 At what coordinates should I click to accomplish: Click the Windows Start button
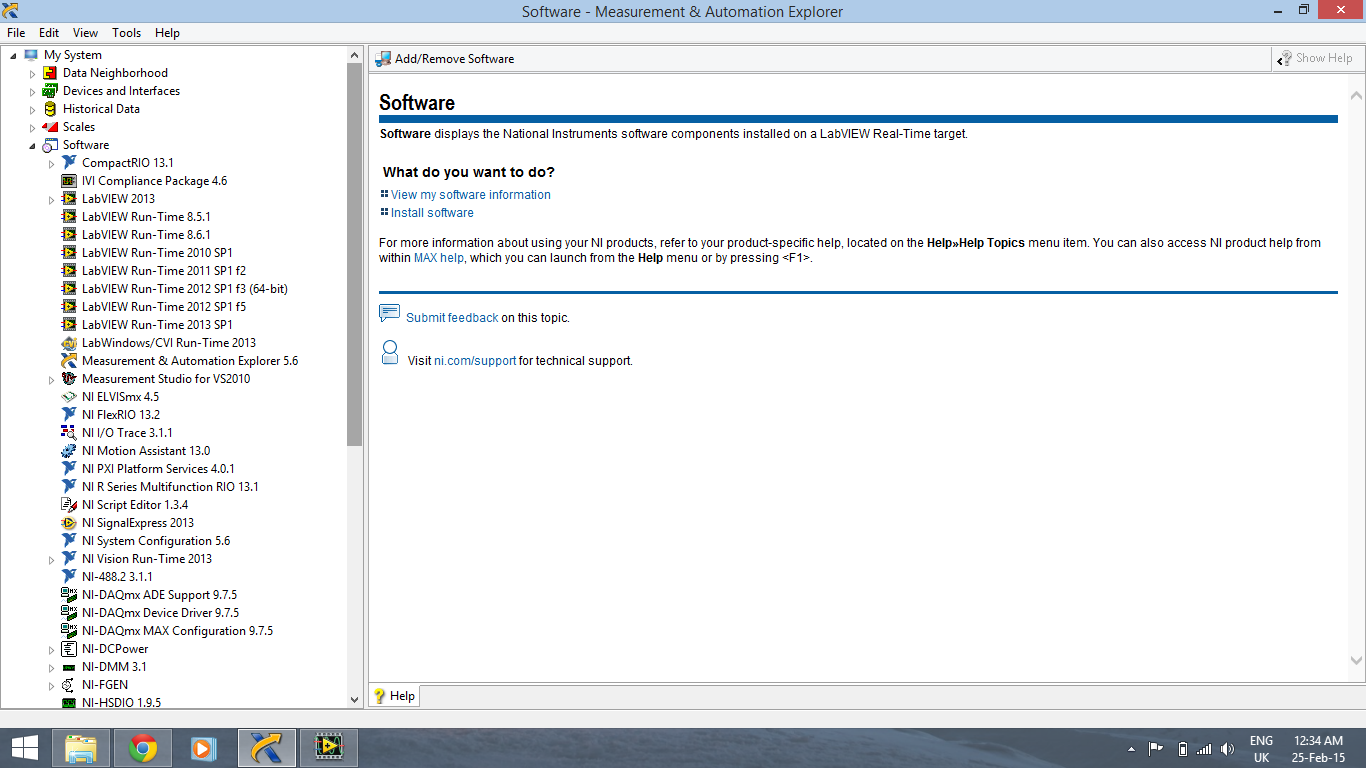(x=24, y=747)
